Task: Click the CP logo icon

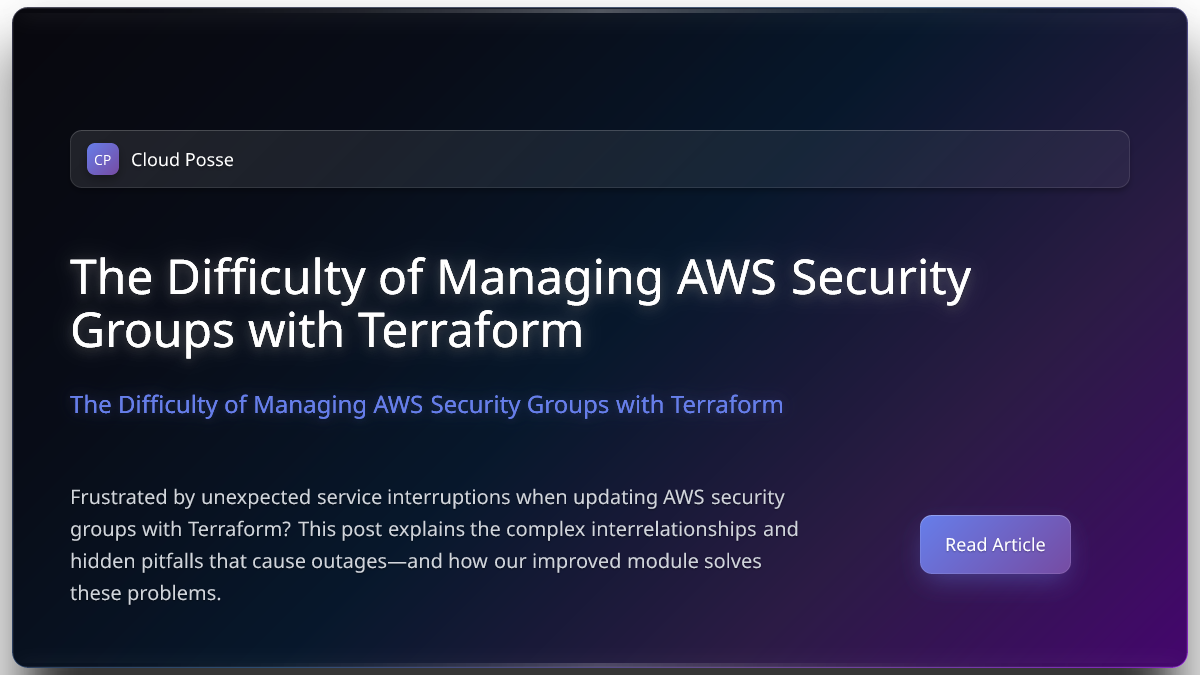Action: (102, 159)
